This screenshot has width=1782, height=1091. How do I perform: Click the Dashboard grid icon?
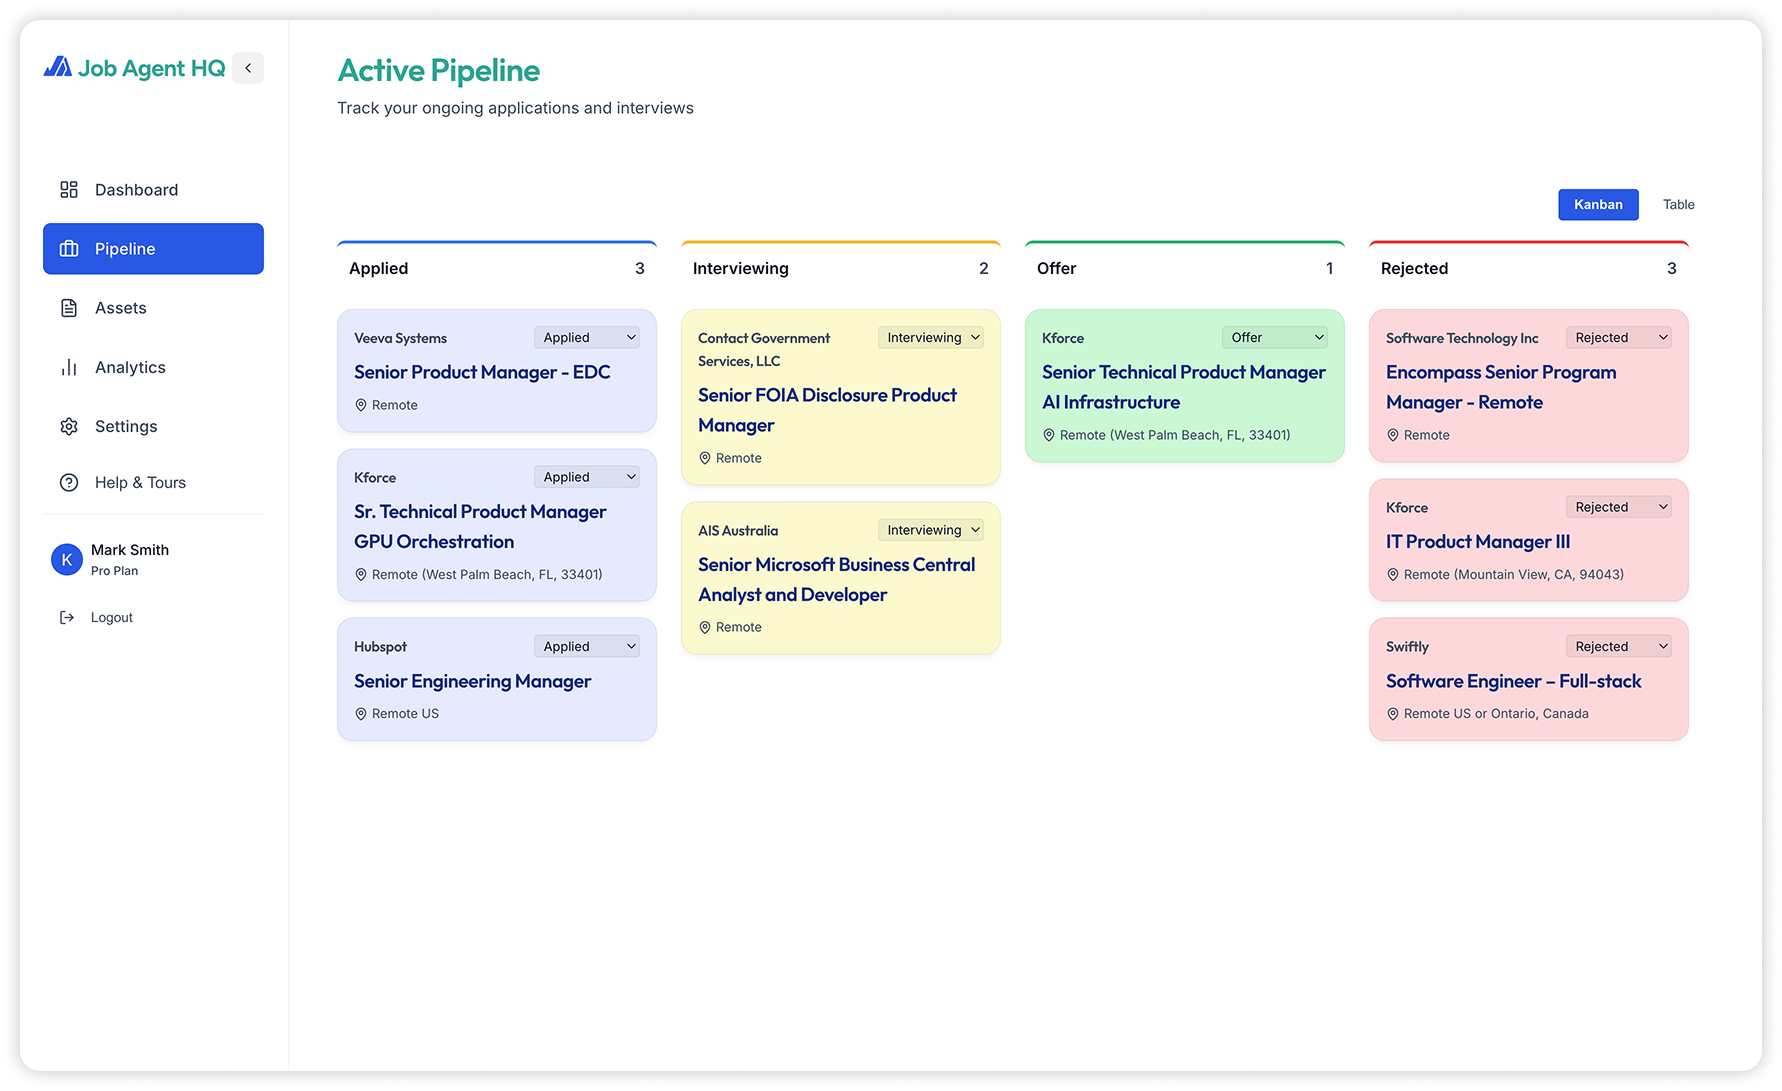click(x=69, y=190)
